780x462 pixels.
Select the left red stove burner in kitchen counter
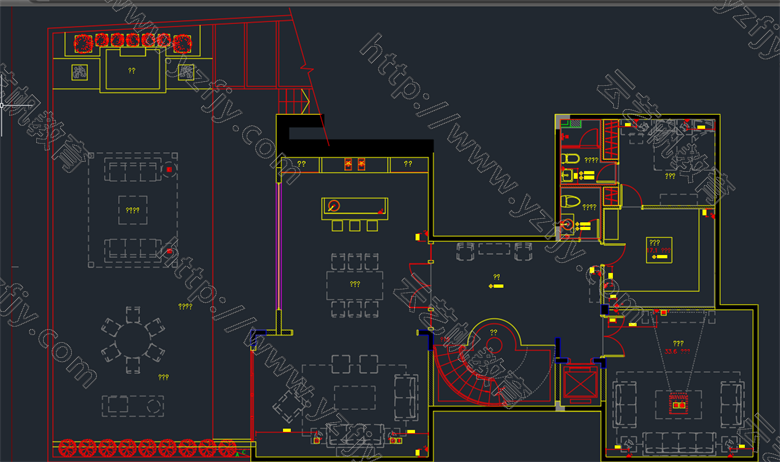(348, 164)
